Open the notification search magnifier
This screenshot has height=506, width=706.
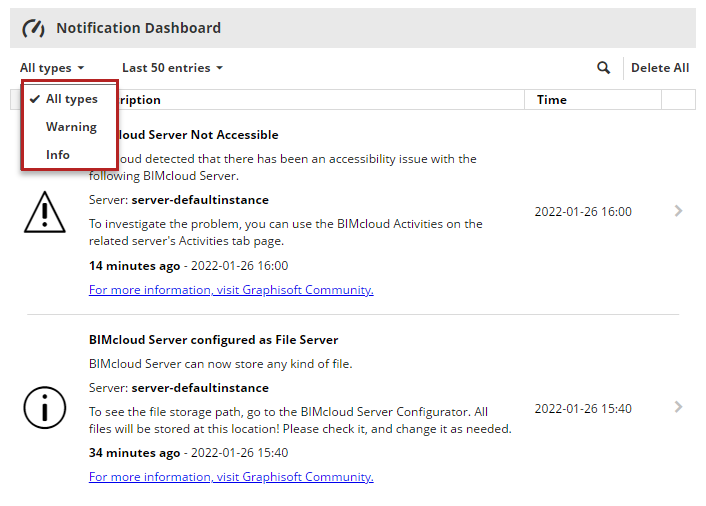click(603, 68)
